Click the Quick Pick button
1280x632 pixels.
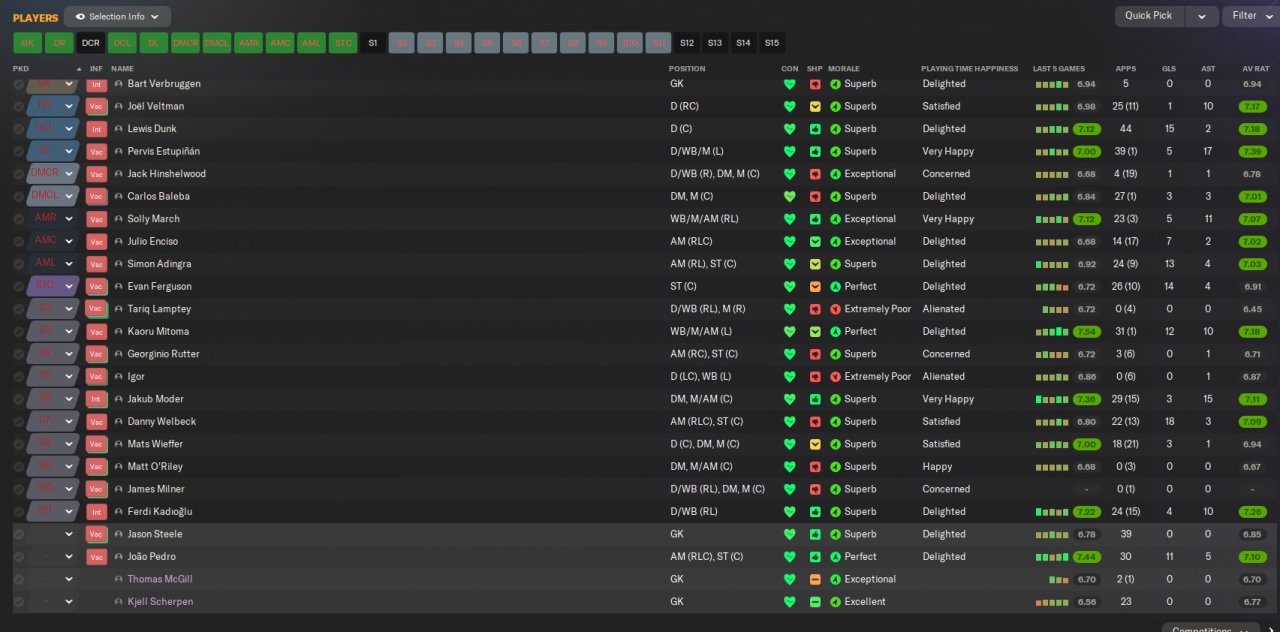(x=1149, y=16)
